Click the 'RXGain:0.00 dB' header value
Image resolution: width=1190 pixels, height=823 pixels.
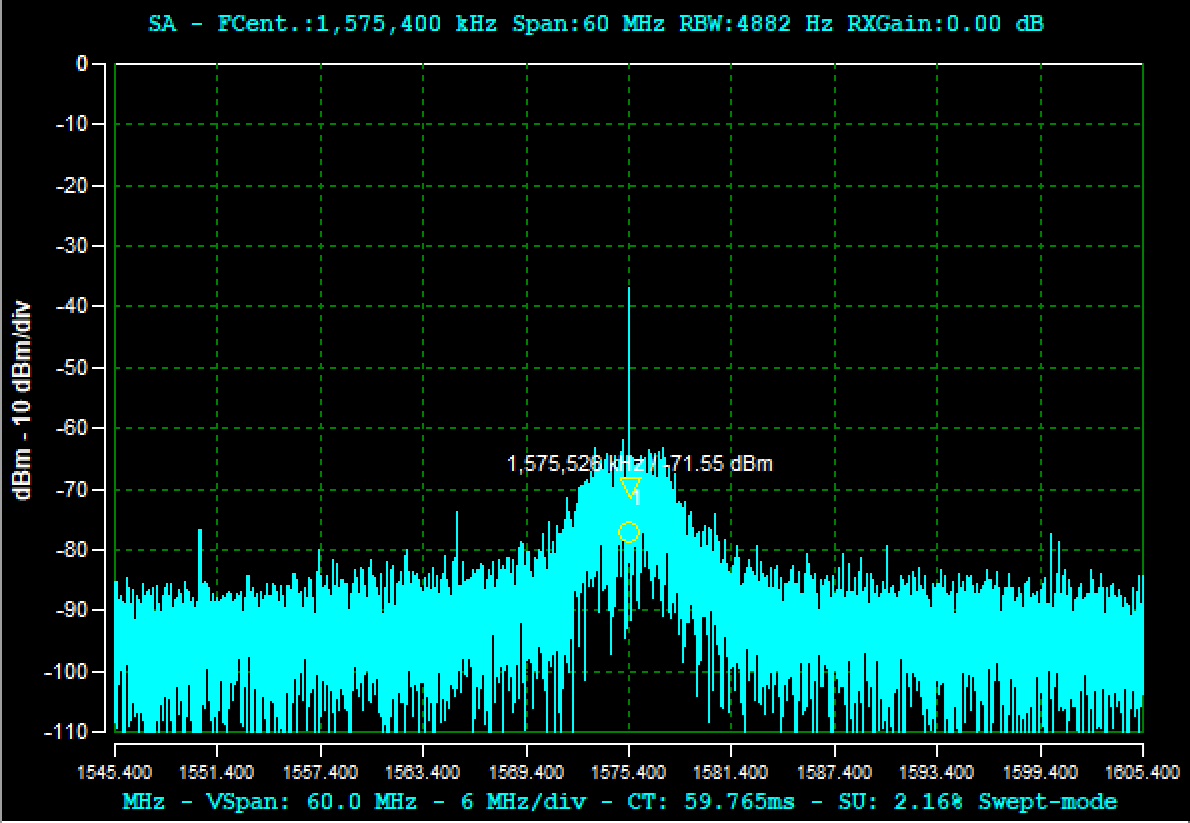946,24
